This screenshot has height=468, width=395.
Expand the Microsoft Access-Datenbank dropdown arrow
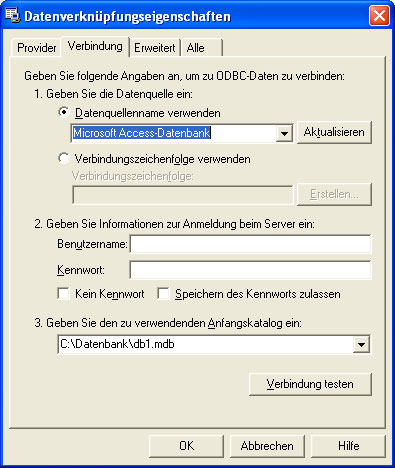(x=284, y=133)
